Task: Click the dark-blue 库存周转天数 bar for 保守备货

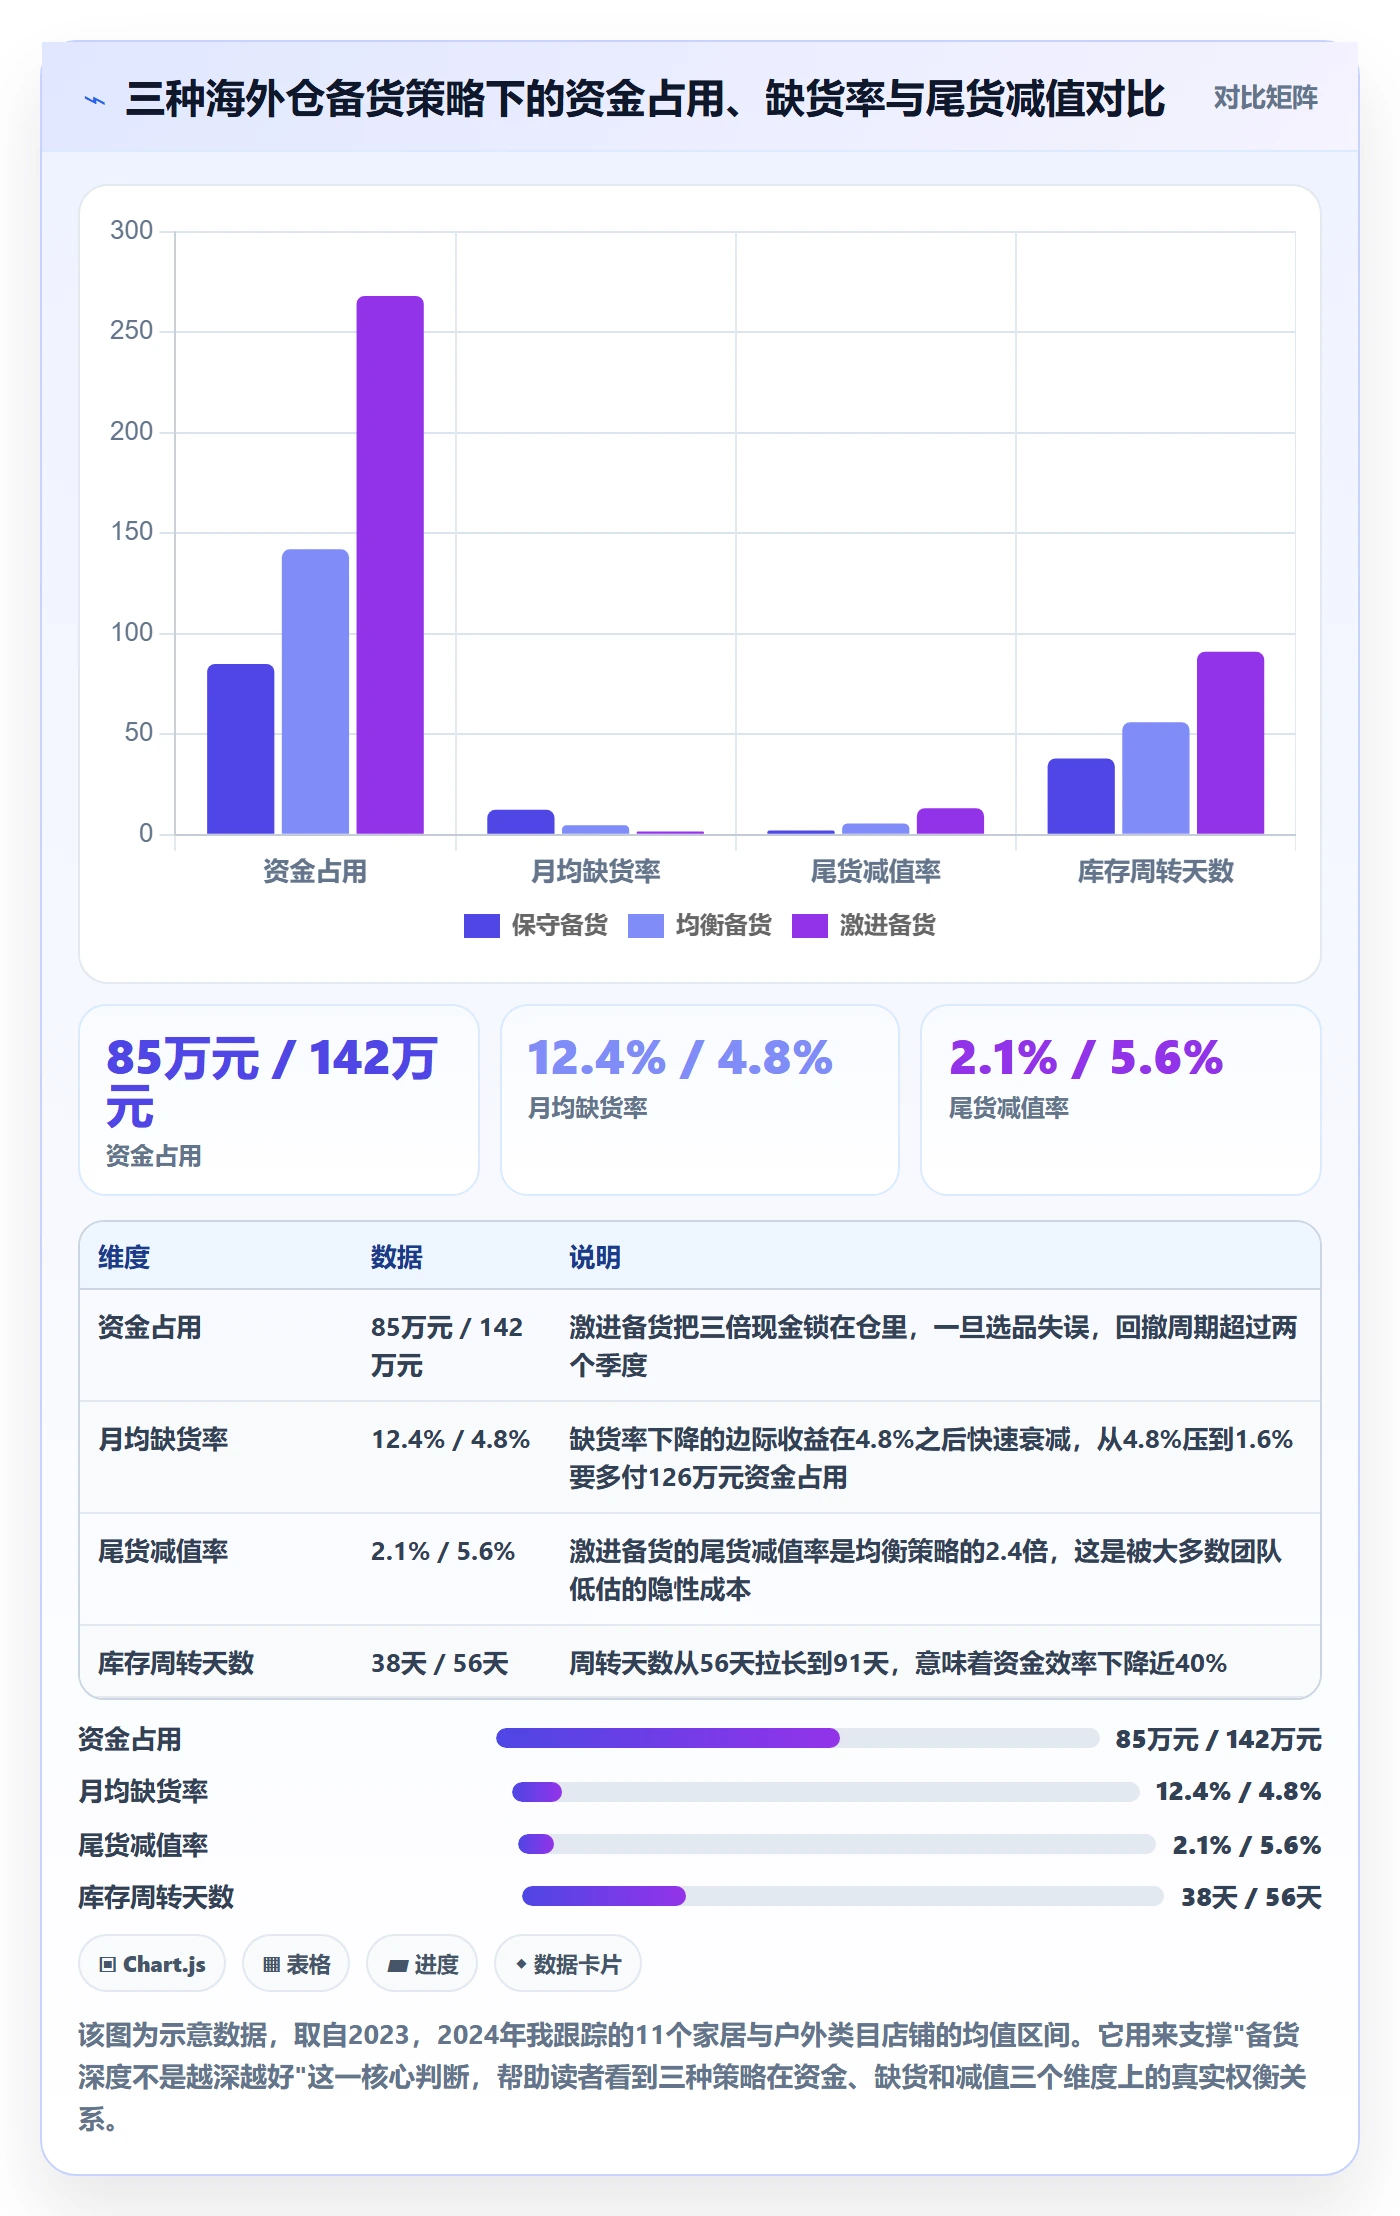Action: click(1081, 796)
